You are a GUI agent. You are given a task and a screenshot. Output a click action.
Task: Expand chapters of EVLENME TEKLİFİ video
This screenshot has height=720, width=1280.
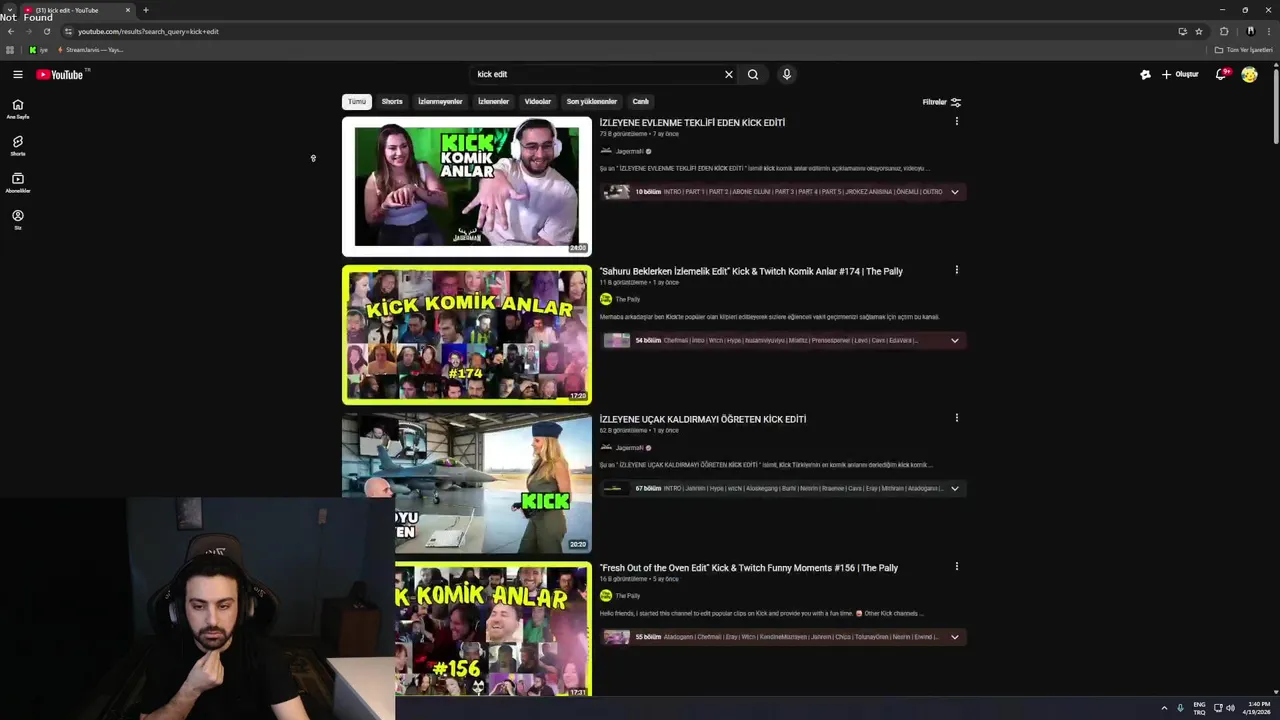[954, 192]
